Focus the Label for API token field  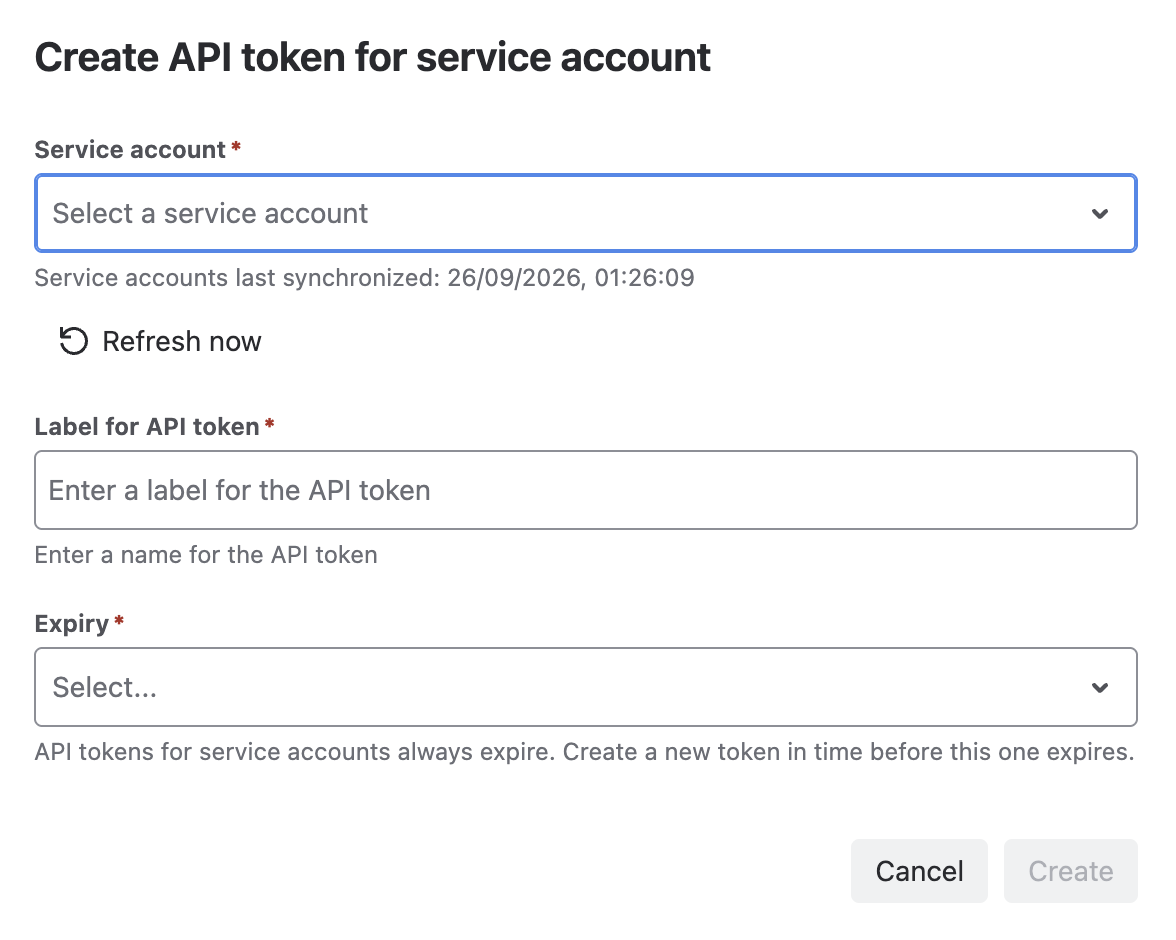click(586, 490)
